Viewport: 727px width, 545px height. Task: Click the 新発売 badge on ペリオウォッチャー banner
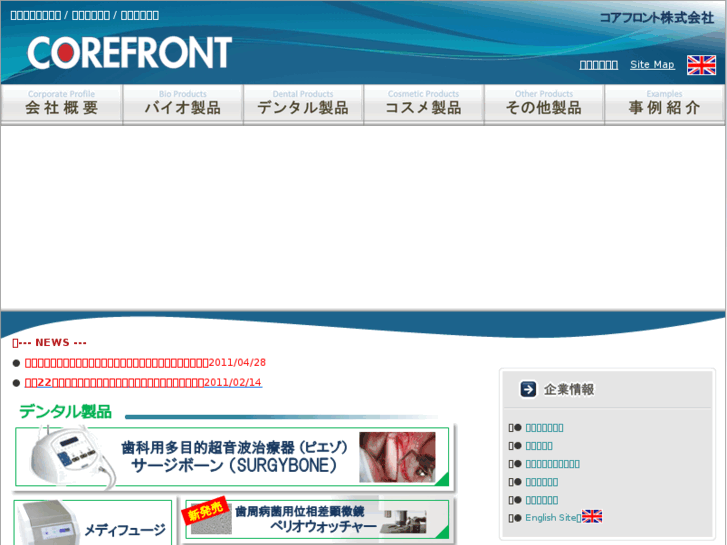(205, 510)
